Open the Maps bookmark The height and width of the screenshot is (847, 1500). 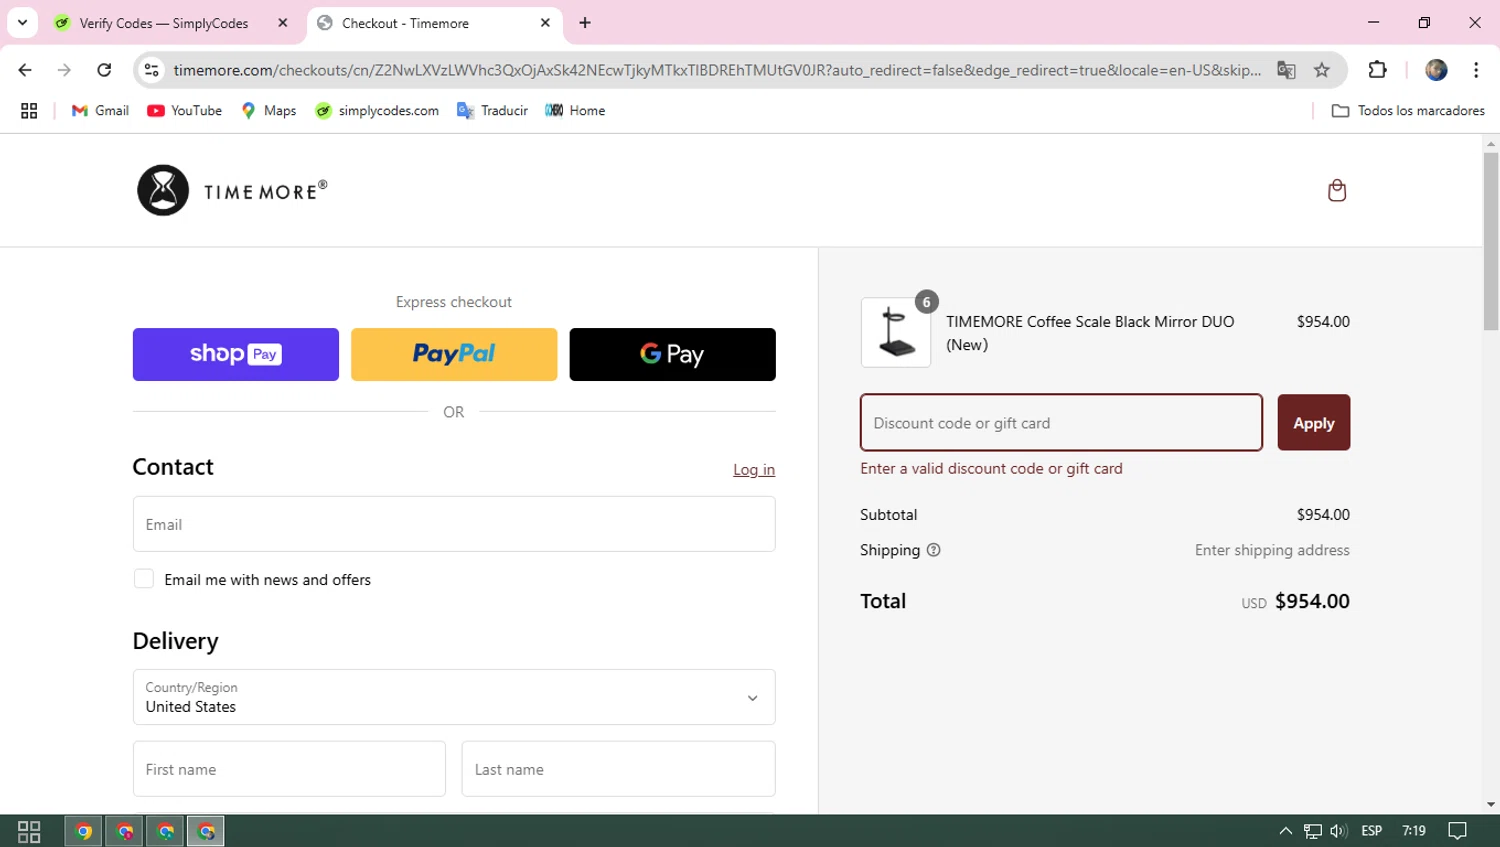[x=269, y=111]
